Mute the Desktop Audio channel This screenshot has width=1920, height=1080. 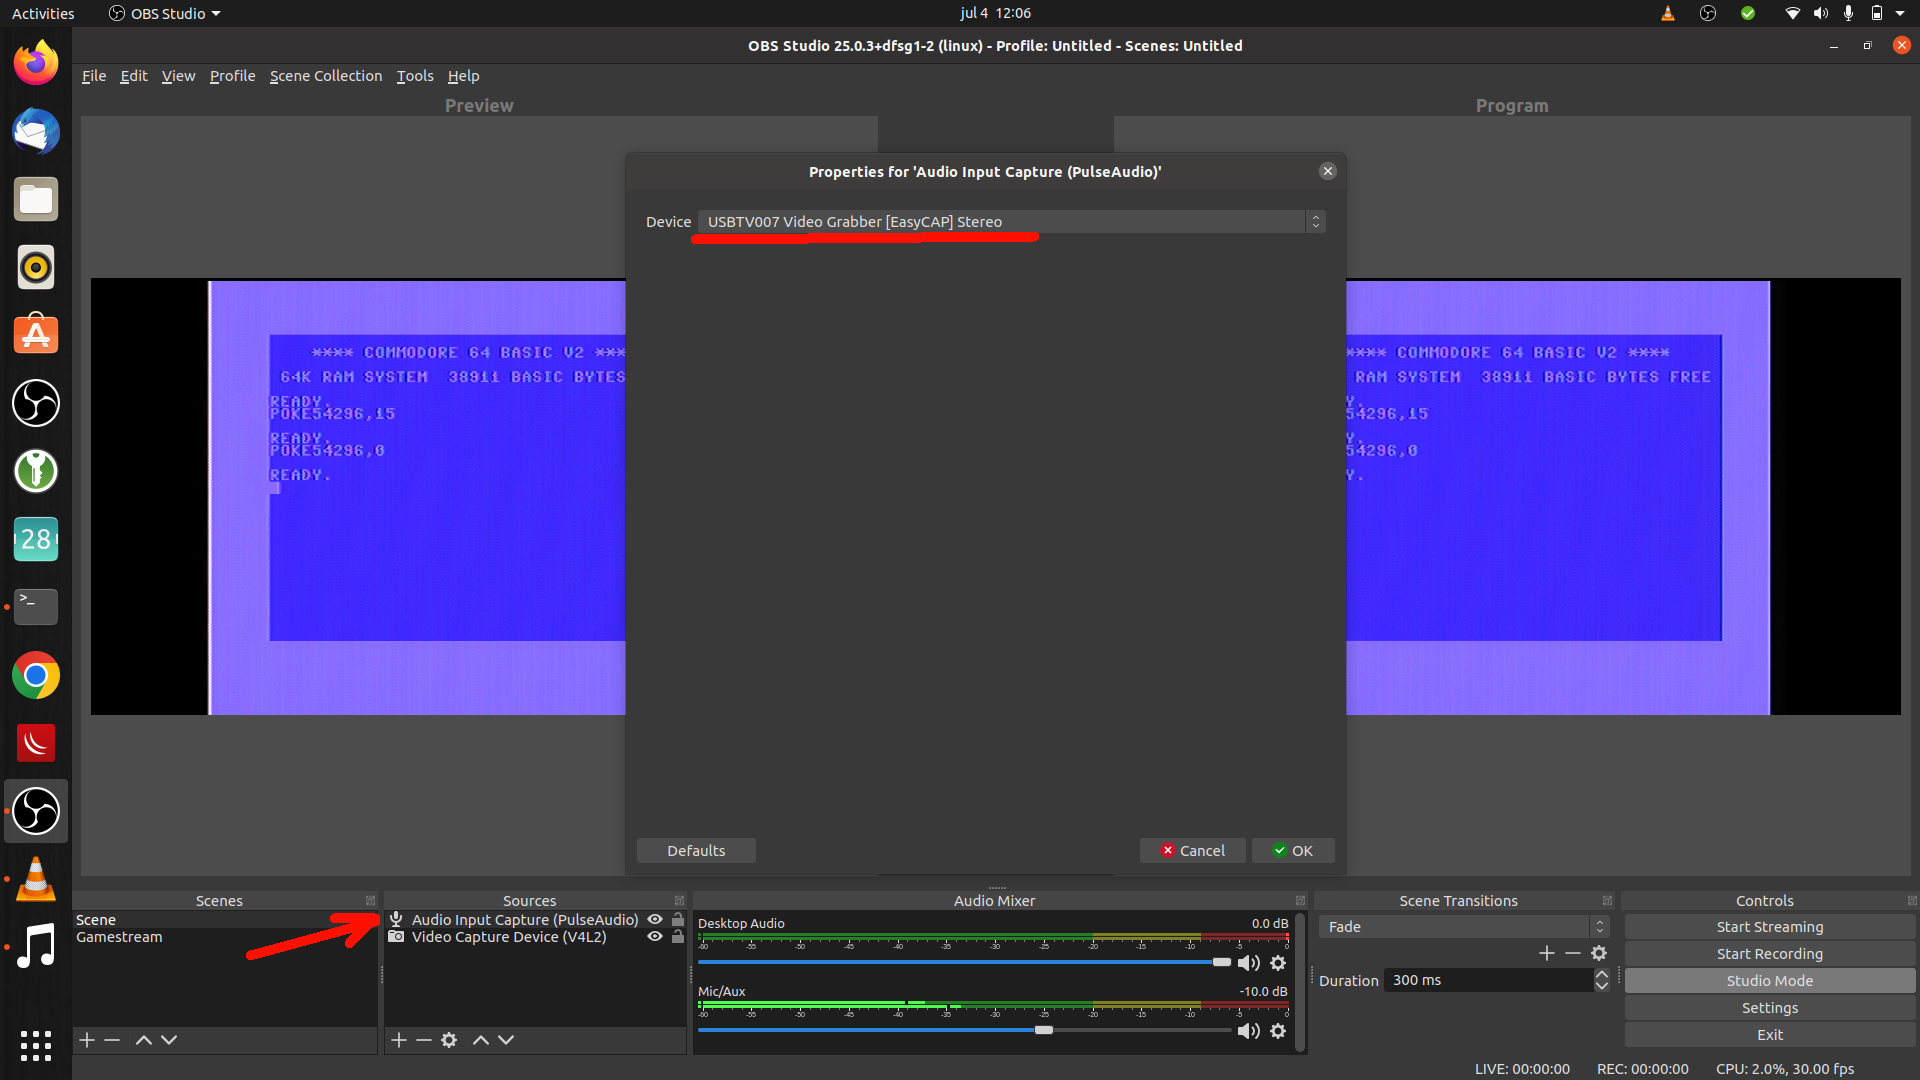click(1249, 963)
